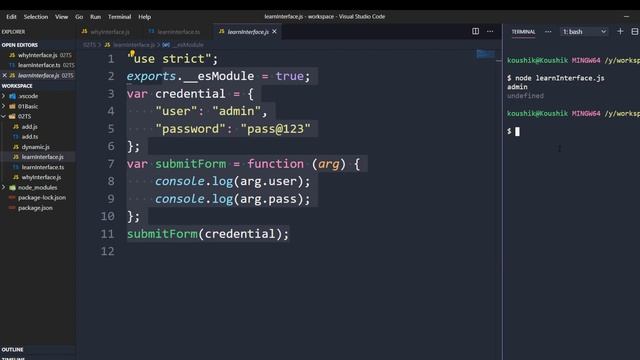The image size is (640, 360).
Task: Click the 02TS breadcrumb segment
Action: (89, 45)
